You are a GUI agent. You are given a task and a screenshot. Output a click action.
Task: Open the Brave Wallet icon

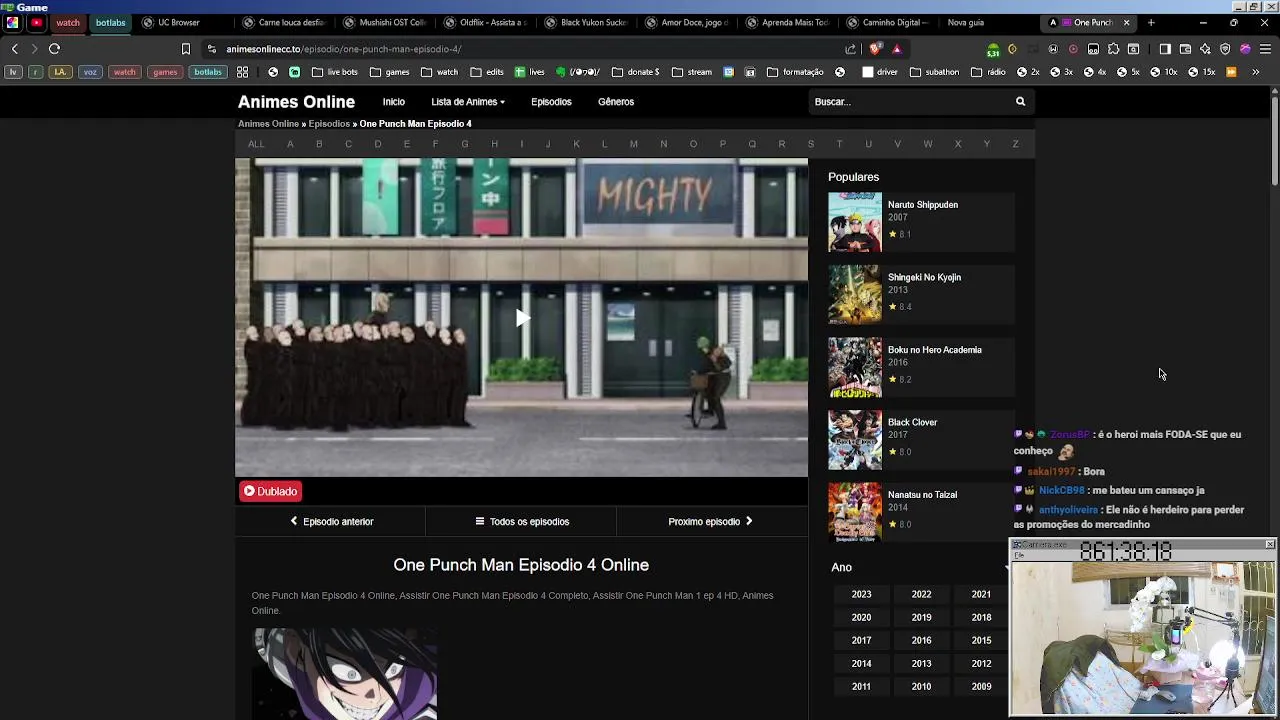[x=1185, y=49]
